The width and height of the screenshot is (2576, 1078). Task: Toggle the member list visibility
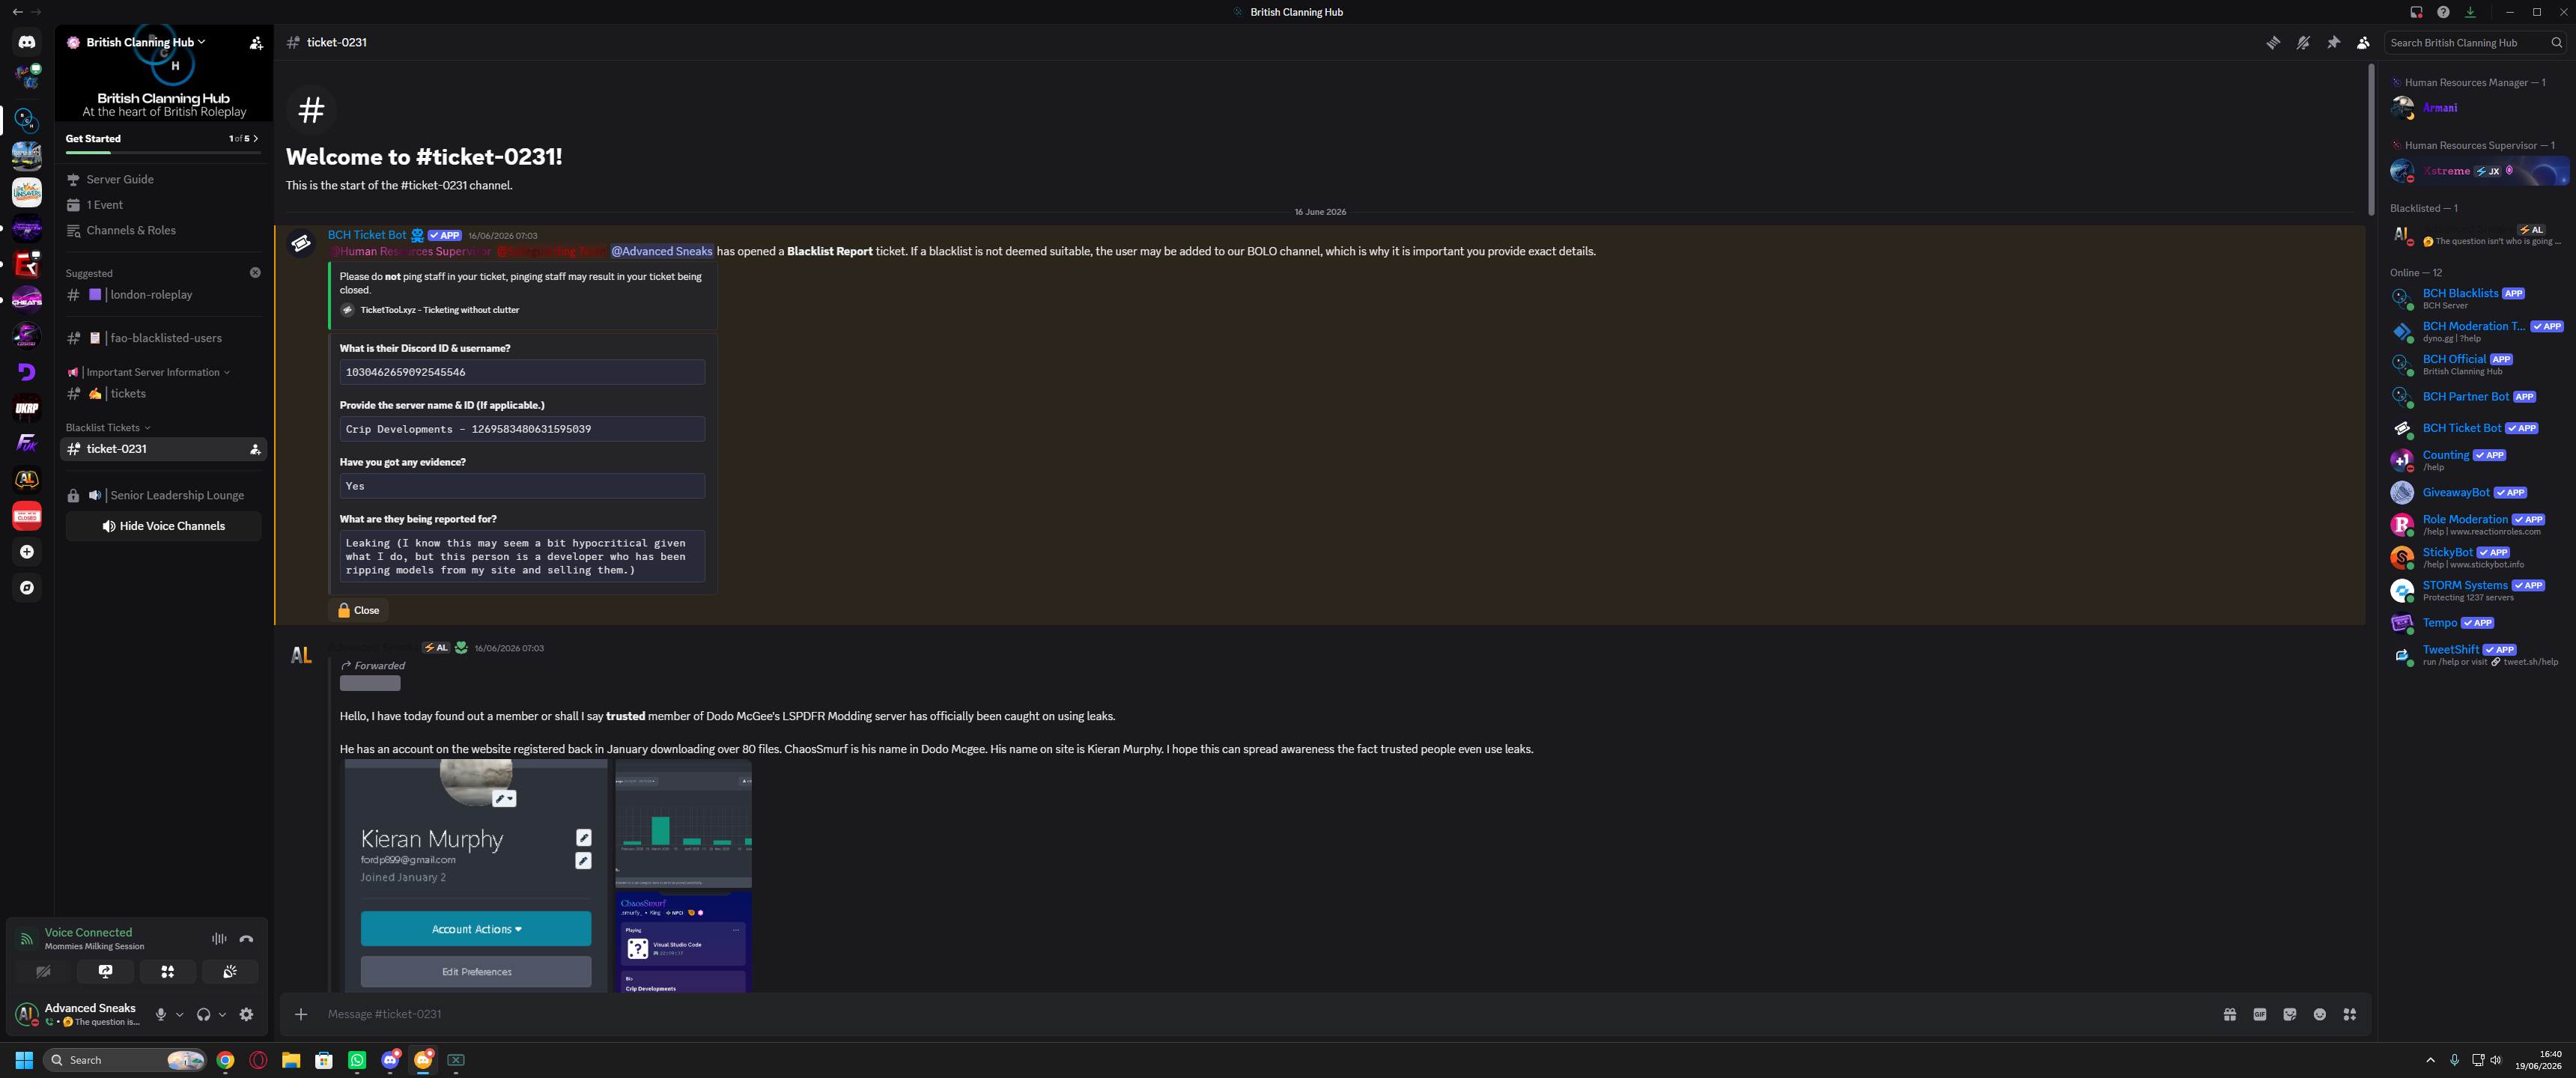[2363, 43]
